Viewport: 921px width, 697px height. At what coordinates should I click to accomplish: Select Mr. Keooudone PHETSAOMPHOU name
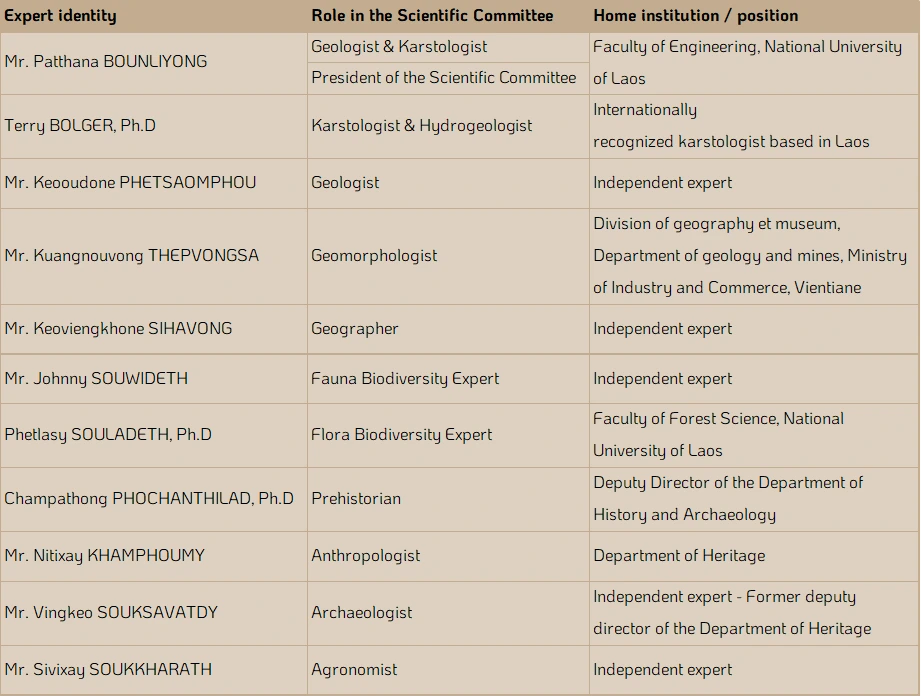130,183
